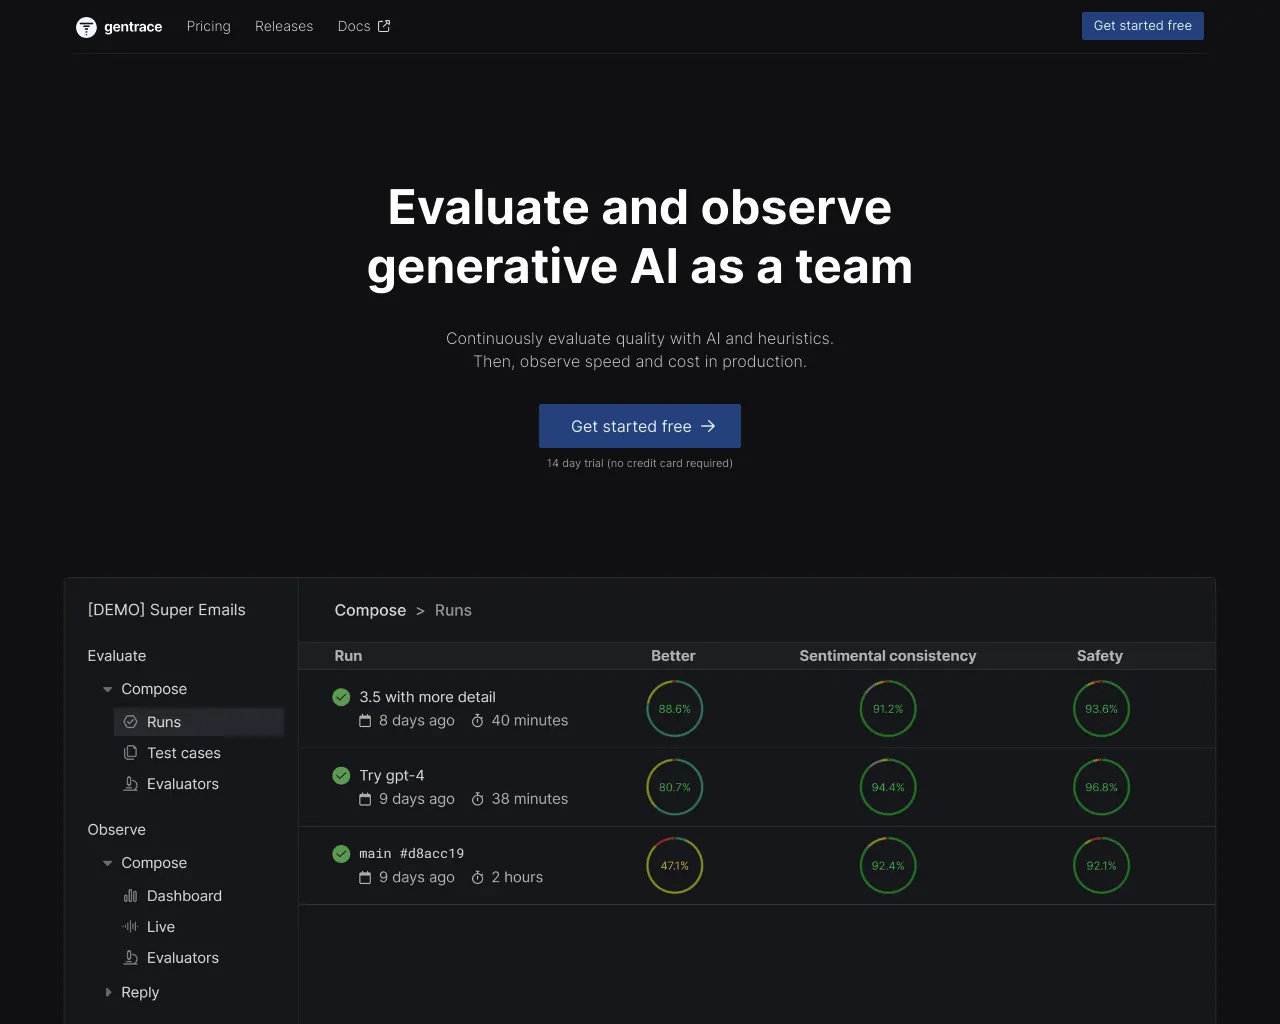Image resolution: width=1280 pixels, height=1024 pixels.
Task: Select the Live waveform icon
Action: pos(131,926)
